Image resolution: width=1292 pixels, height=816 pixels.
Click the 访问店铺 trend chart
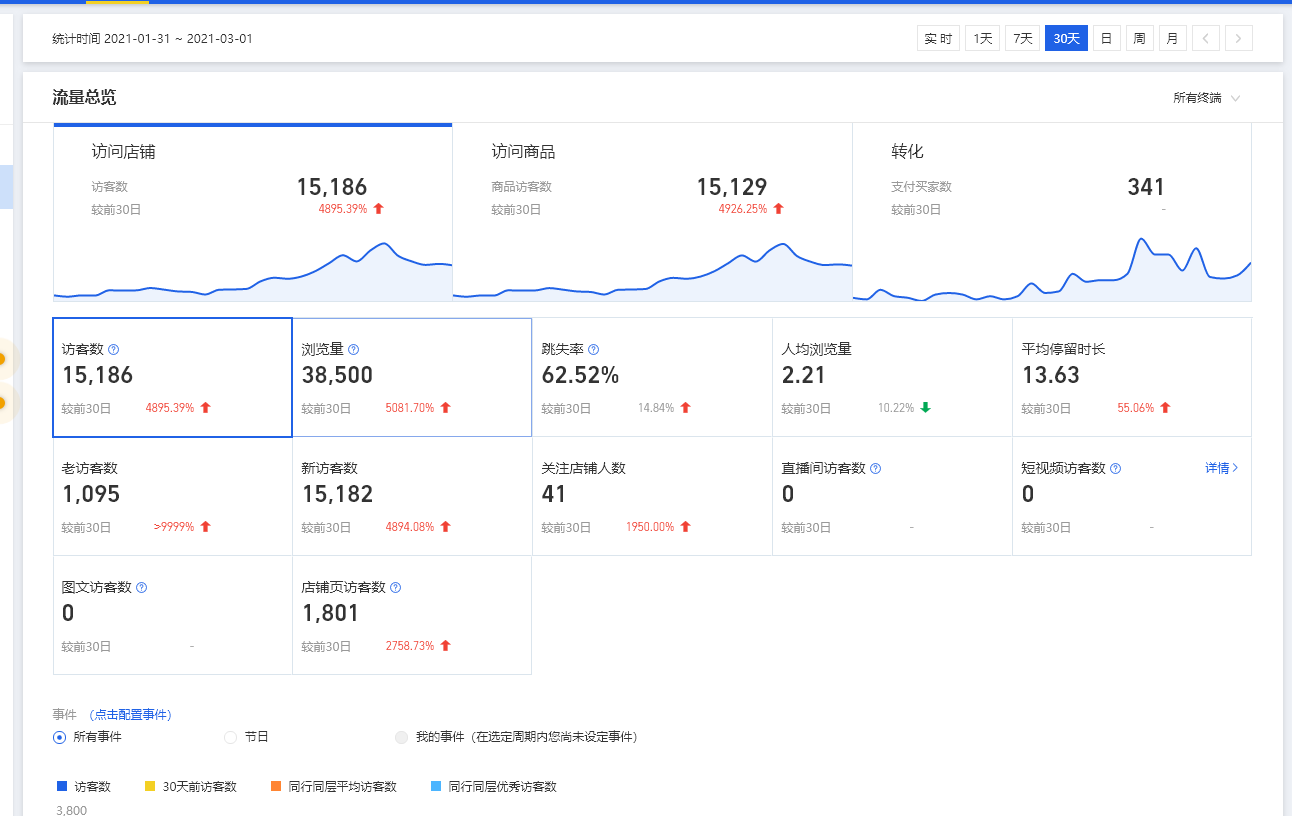253,270
